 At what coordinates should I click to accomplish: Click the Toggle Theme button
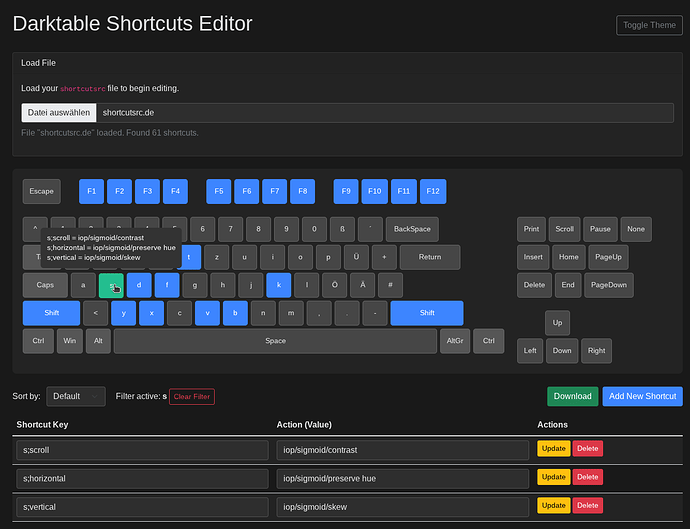point(649,25)
